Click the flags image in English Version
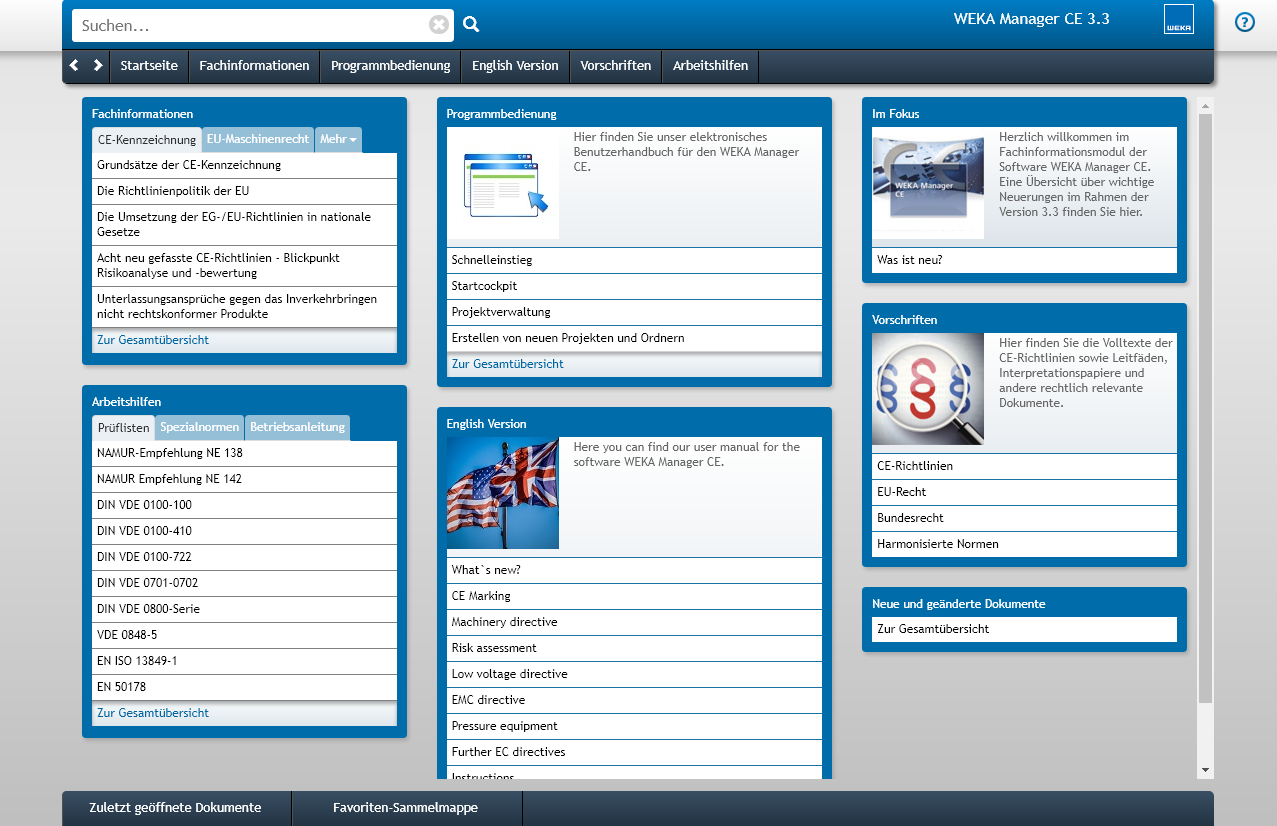This screenshot has width=1277, height=826. (503, 493)
